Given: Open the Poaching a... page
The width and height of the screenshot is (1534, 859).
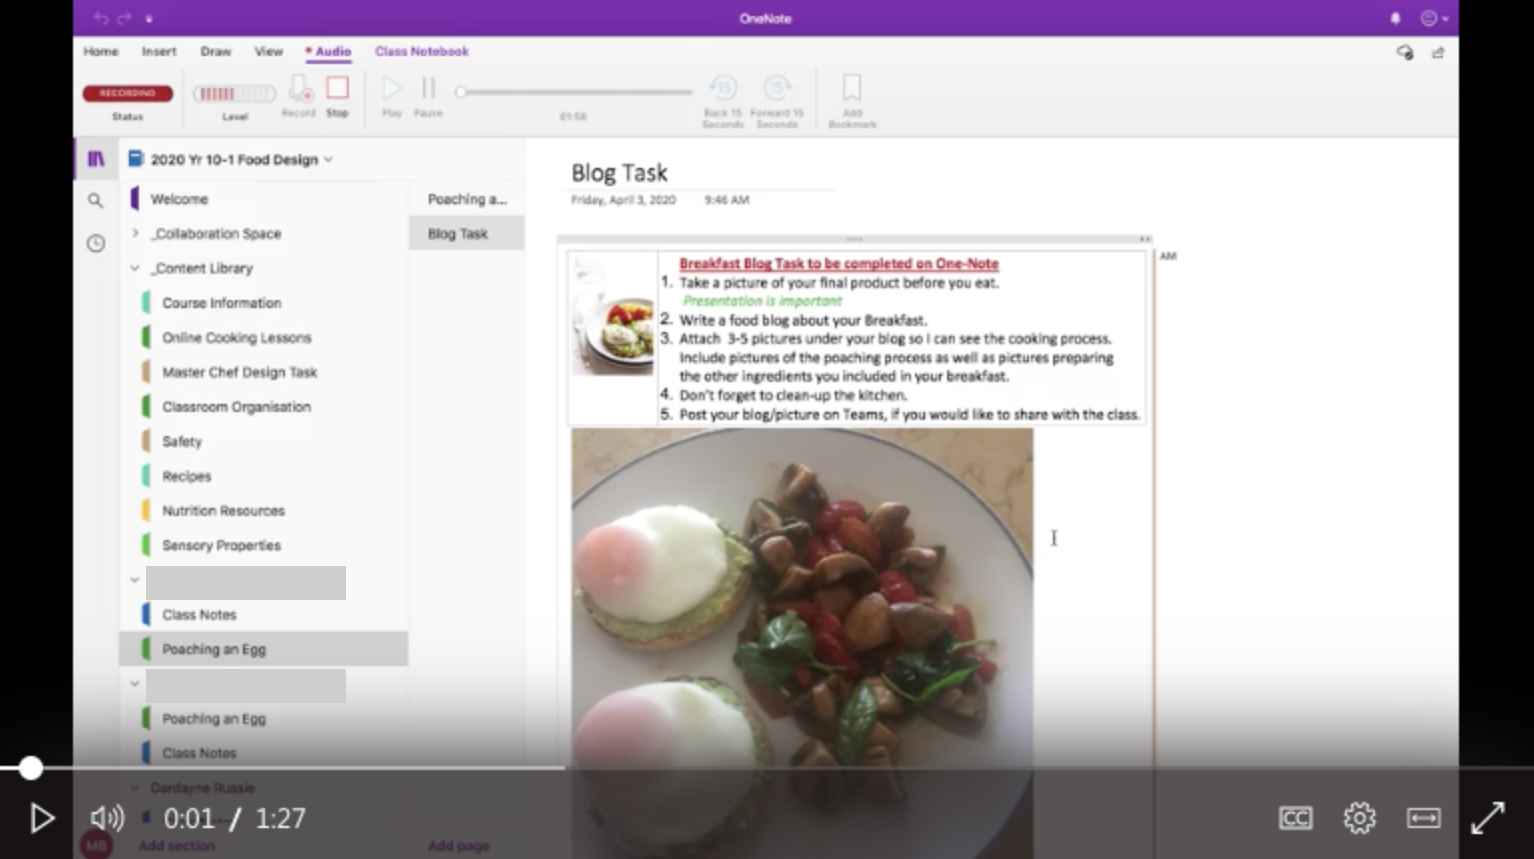Looking at the screenshot, I should [467, 199].
